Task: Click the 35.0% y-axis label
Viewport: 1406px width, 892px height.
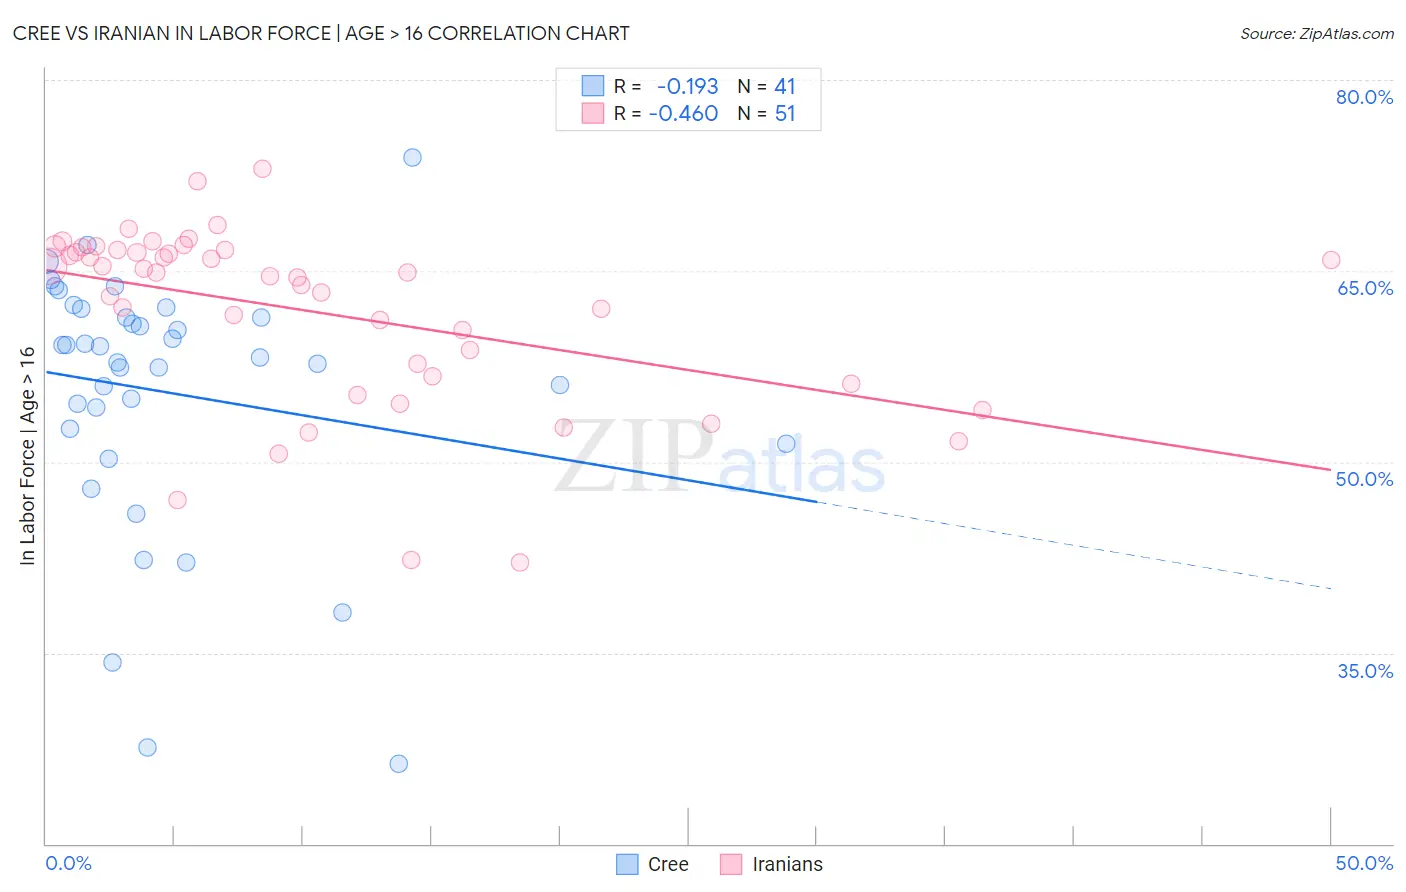Action: [1365, 670]
